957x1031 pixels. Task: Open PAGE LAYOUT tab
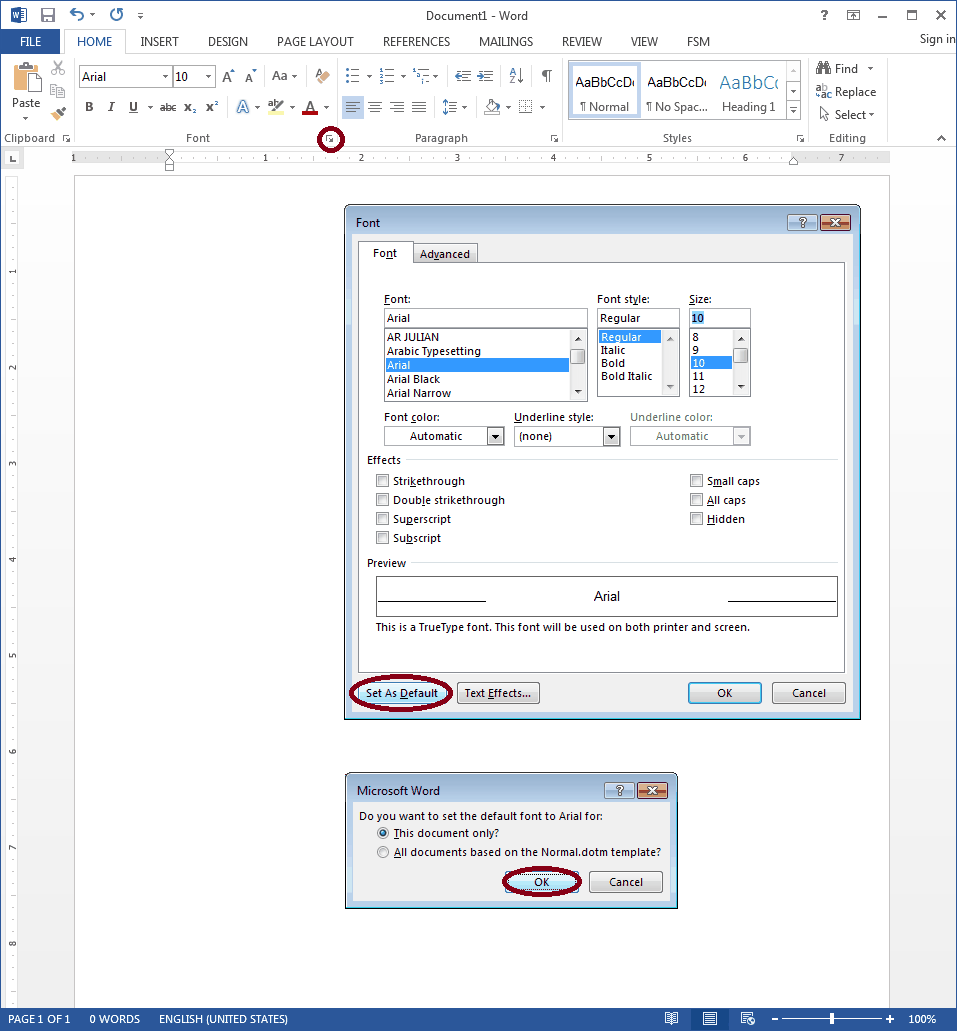coord(315,41)
